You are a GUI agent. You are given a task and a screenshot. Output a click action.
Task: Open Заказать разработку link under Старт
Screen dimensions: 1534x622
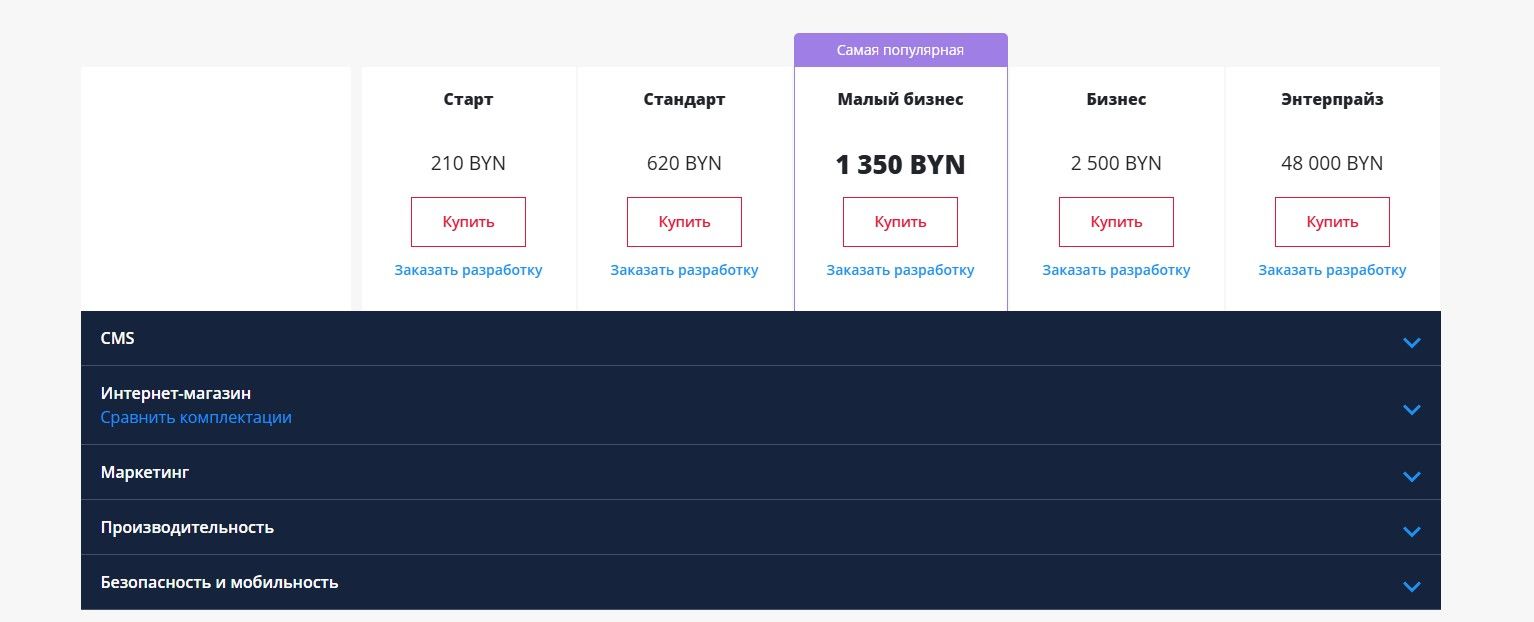click(x=468, y=270)
